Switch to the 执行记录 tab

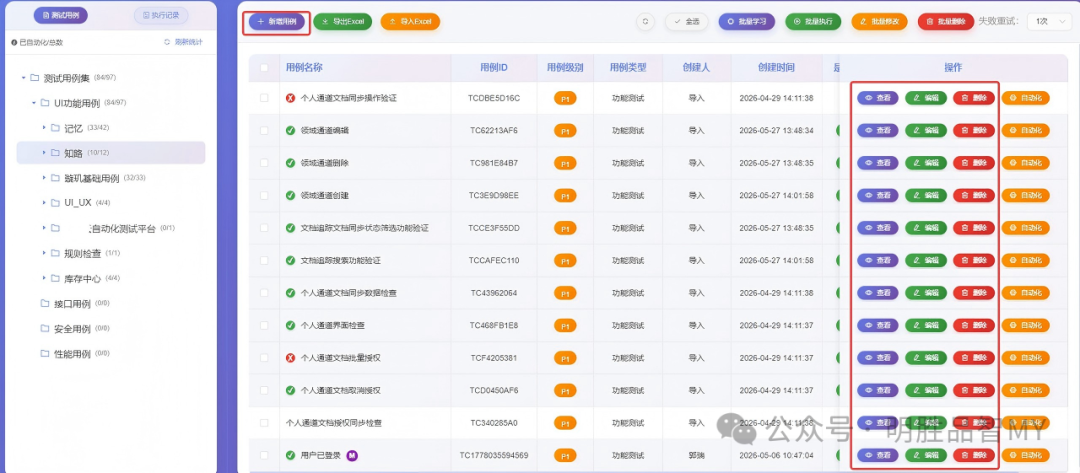(160, 15)
